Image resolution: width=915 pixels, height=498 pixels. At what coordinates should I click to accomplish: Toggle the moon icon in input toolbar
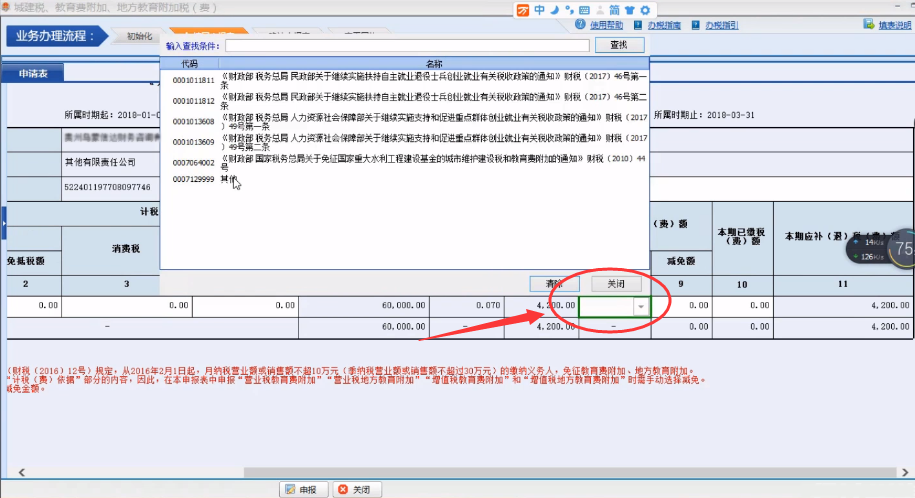555,9
